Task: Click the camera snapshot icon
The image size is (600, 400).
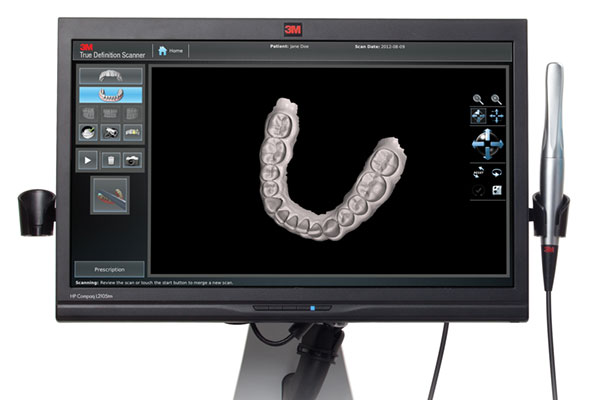Action: [132, 159]
